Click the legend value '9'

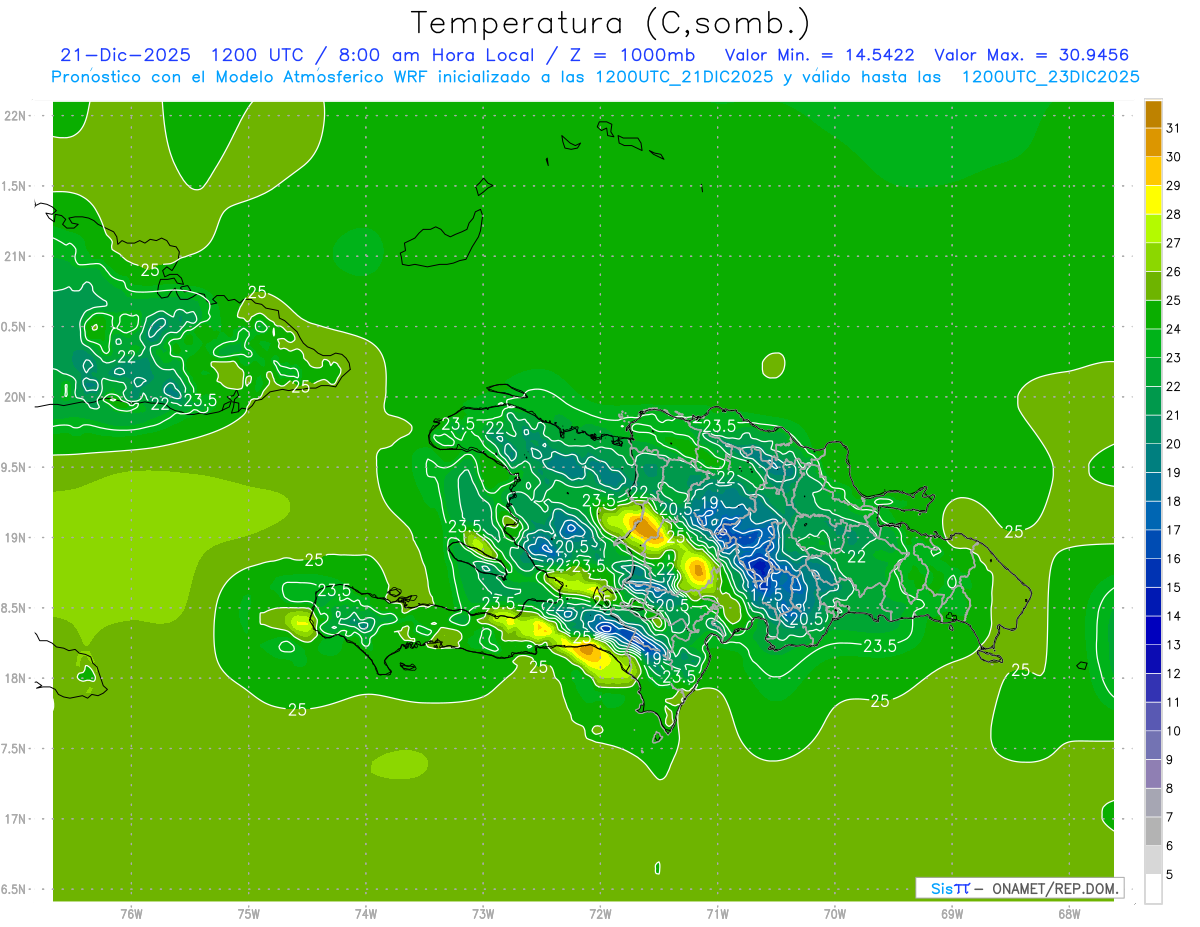click(1170, 761)
